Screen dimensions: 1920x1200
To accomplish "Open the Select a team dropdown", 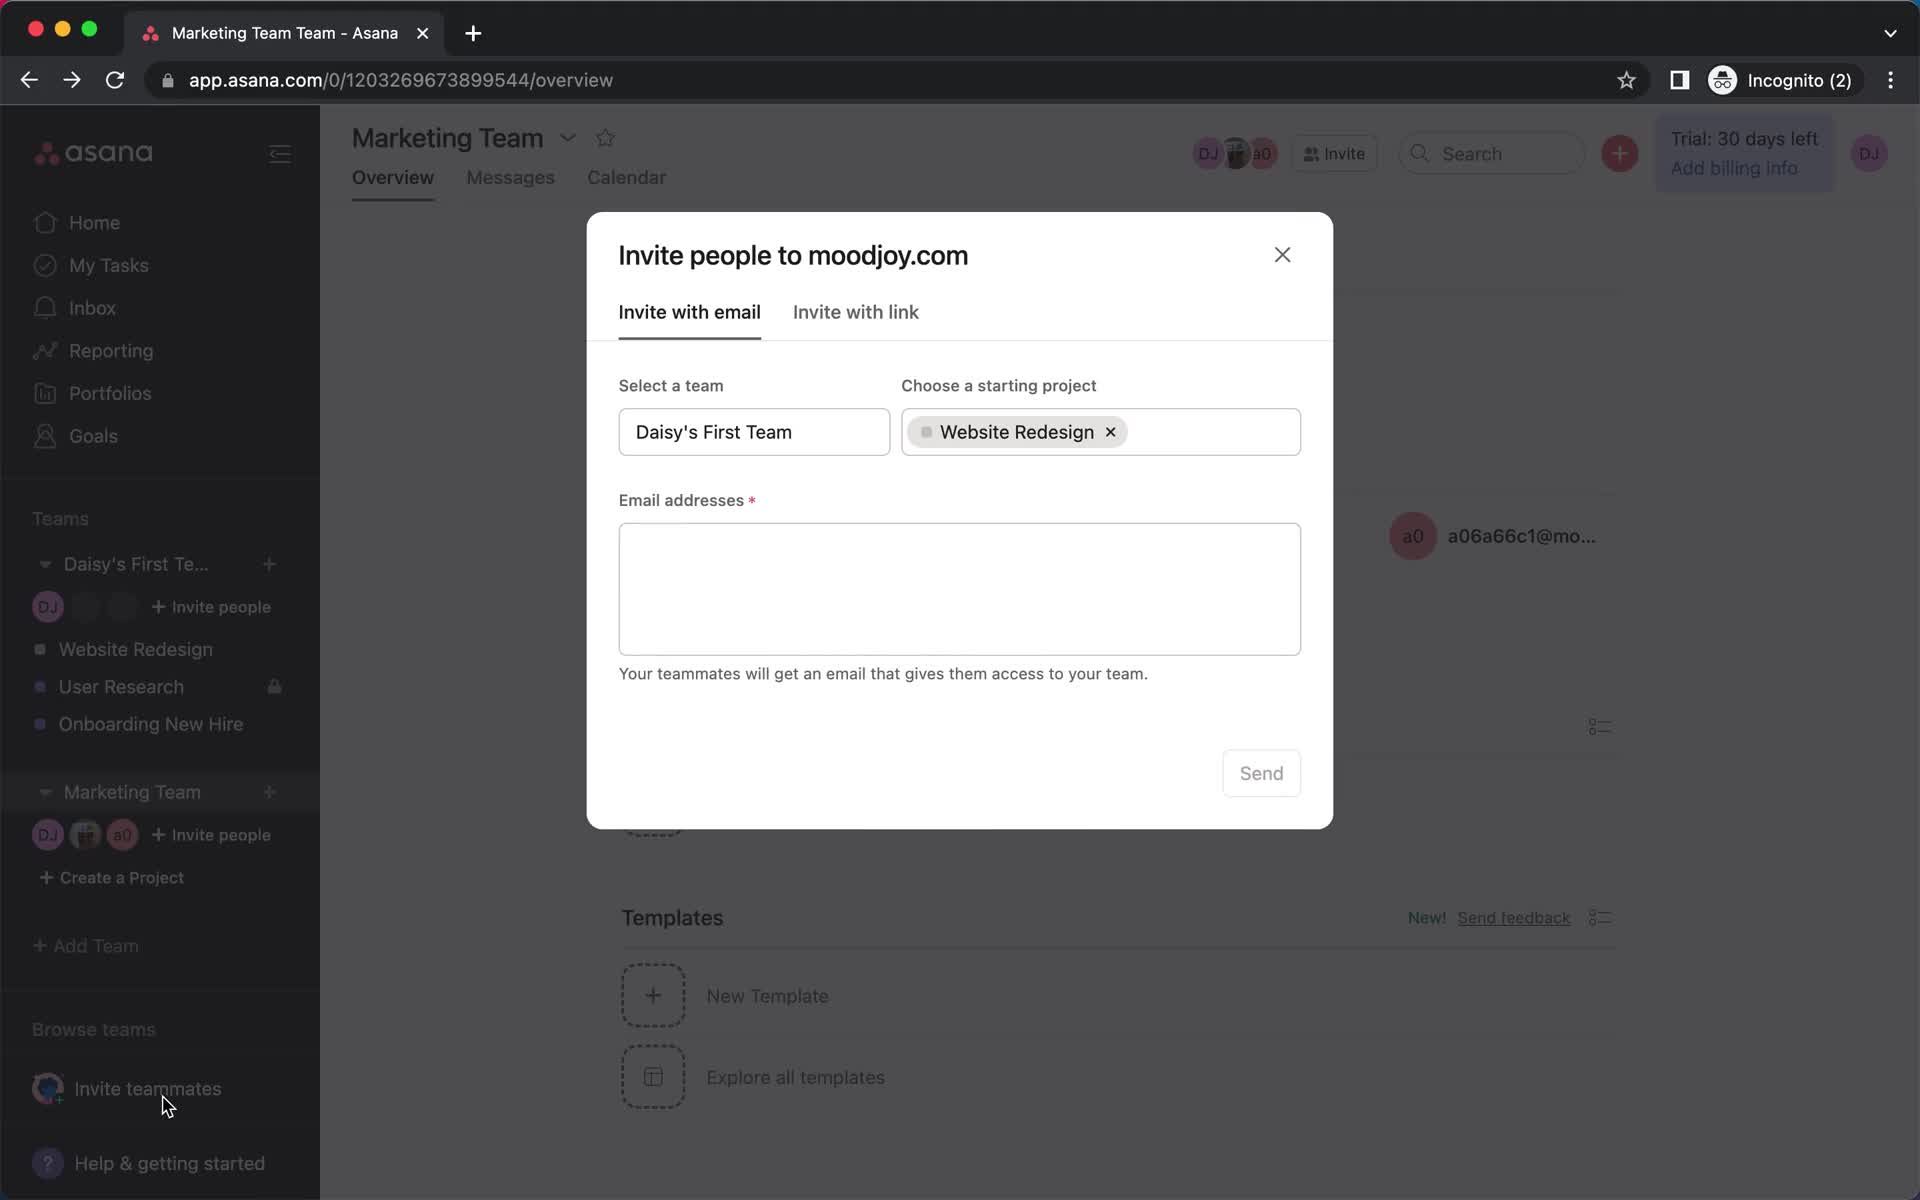I will 754,432.
